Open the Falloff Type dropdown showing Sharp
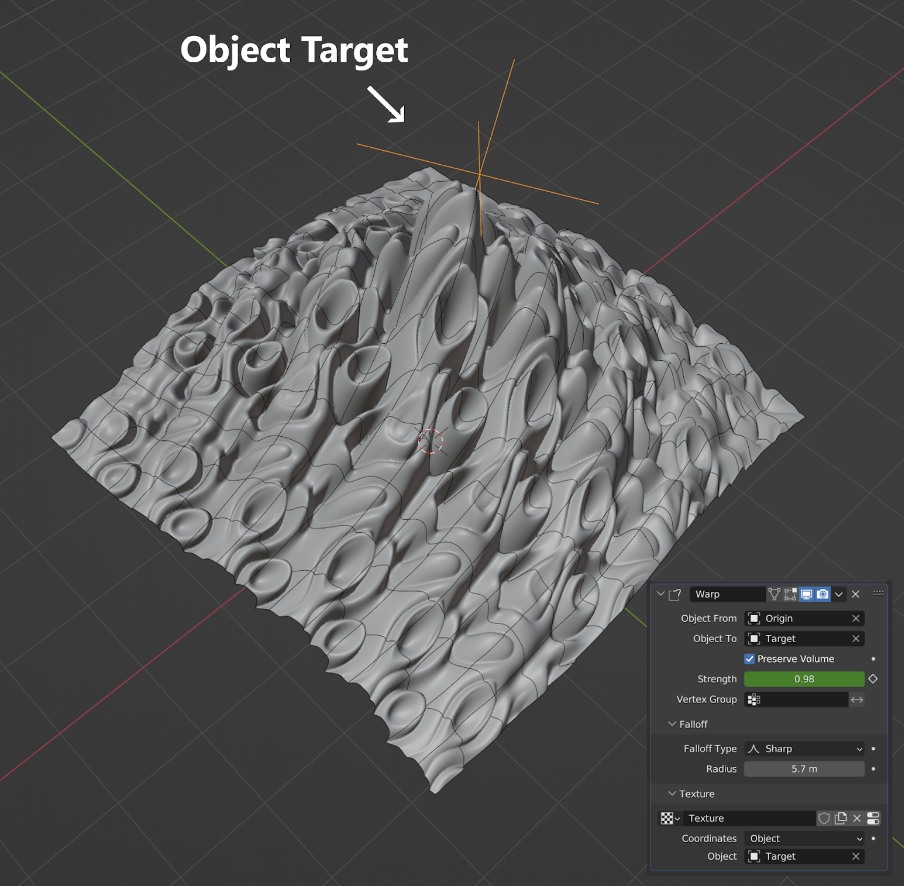 (x=805, y=748)
